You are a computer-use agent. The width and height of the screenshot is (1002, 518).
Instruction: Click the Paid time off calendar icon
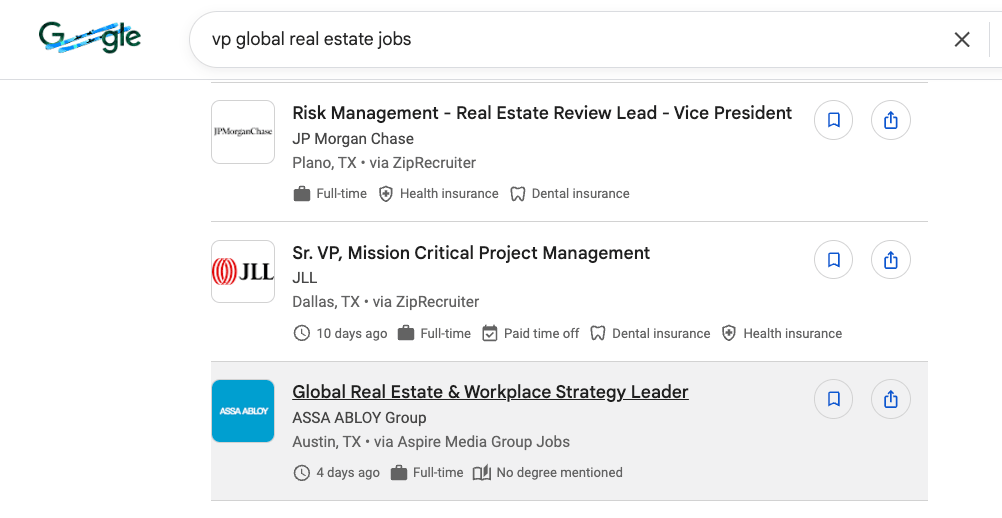[x=489, y=333]
